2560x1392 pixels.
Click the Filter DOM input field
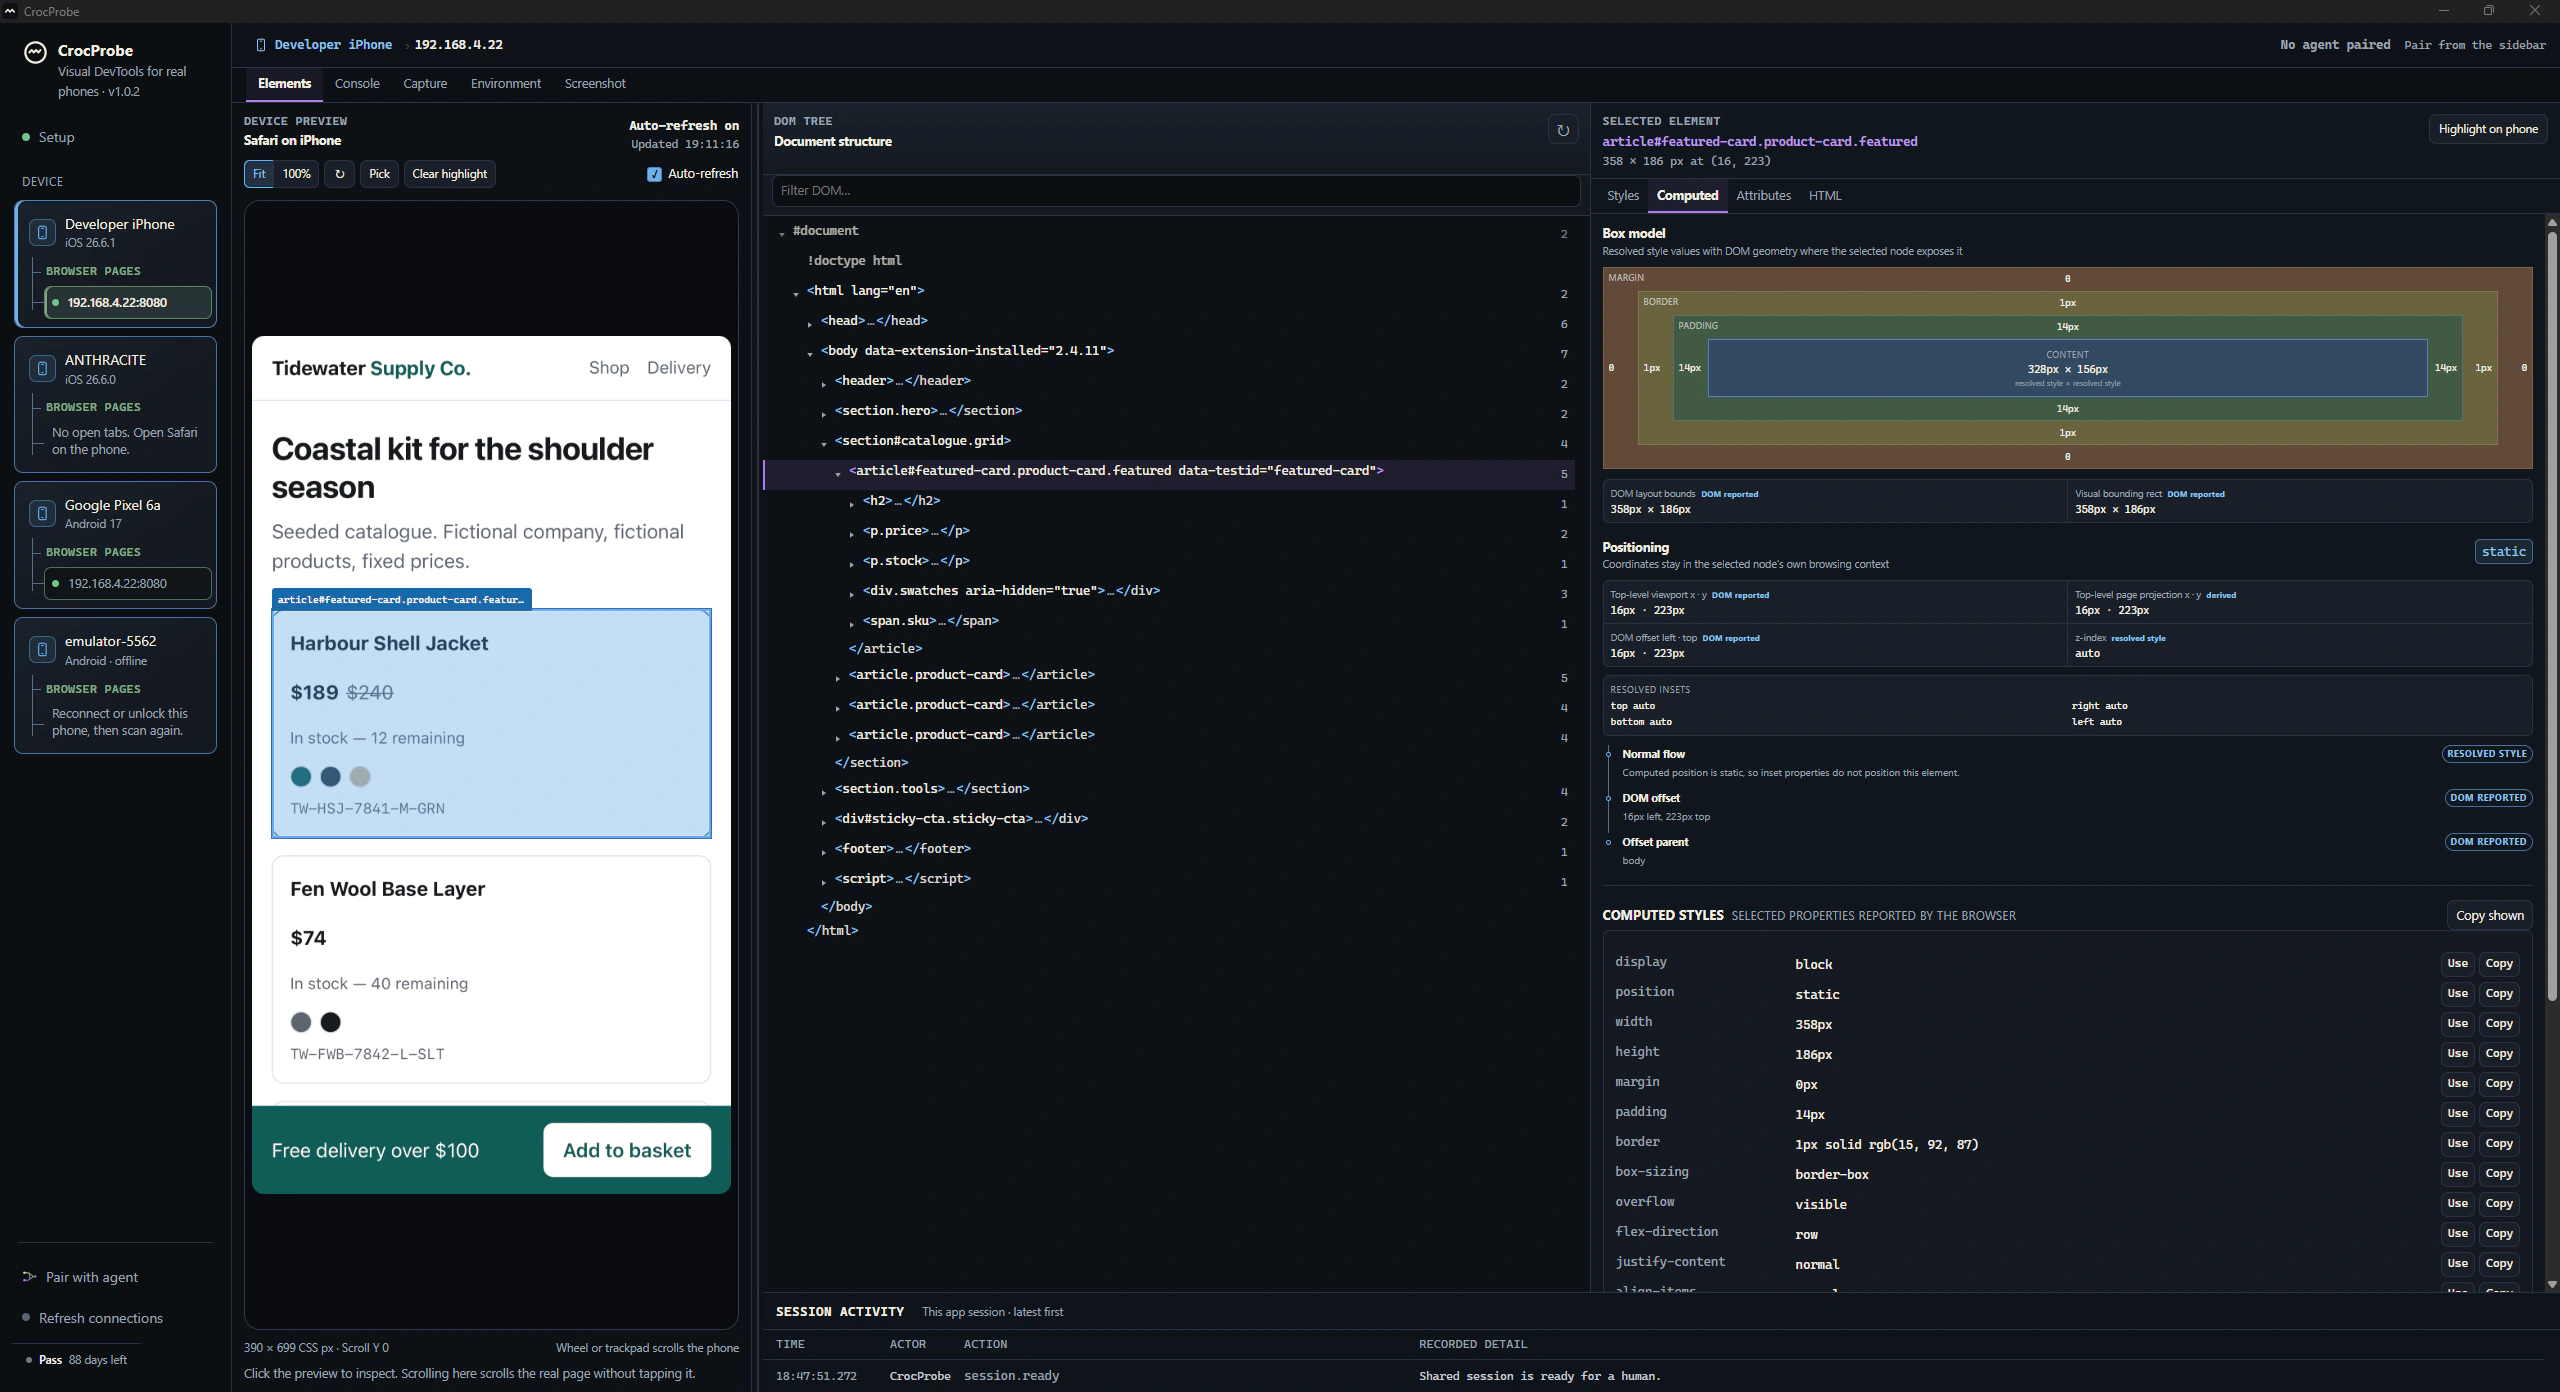coord(1176,191)
